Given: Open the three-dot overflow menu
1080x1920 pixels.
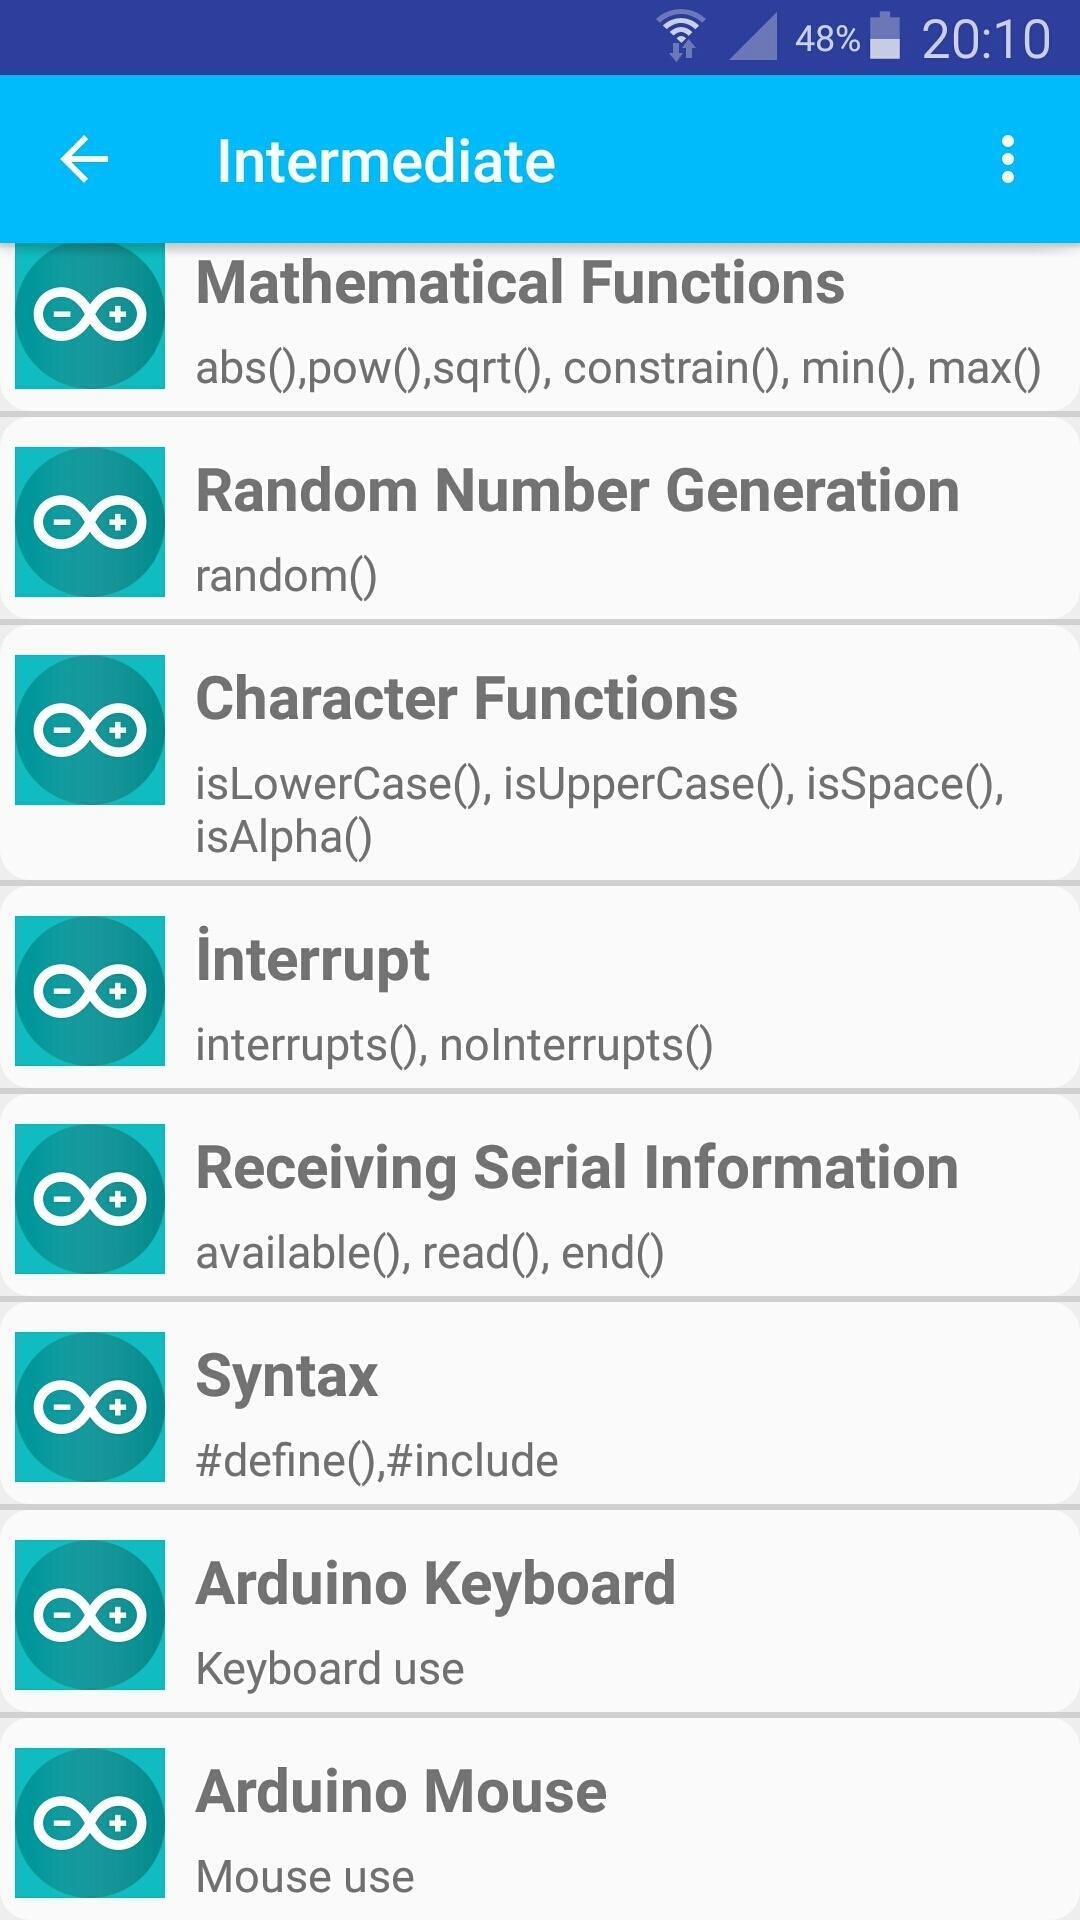Looking at the screenshot, I should click(1007, 160).
